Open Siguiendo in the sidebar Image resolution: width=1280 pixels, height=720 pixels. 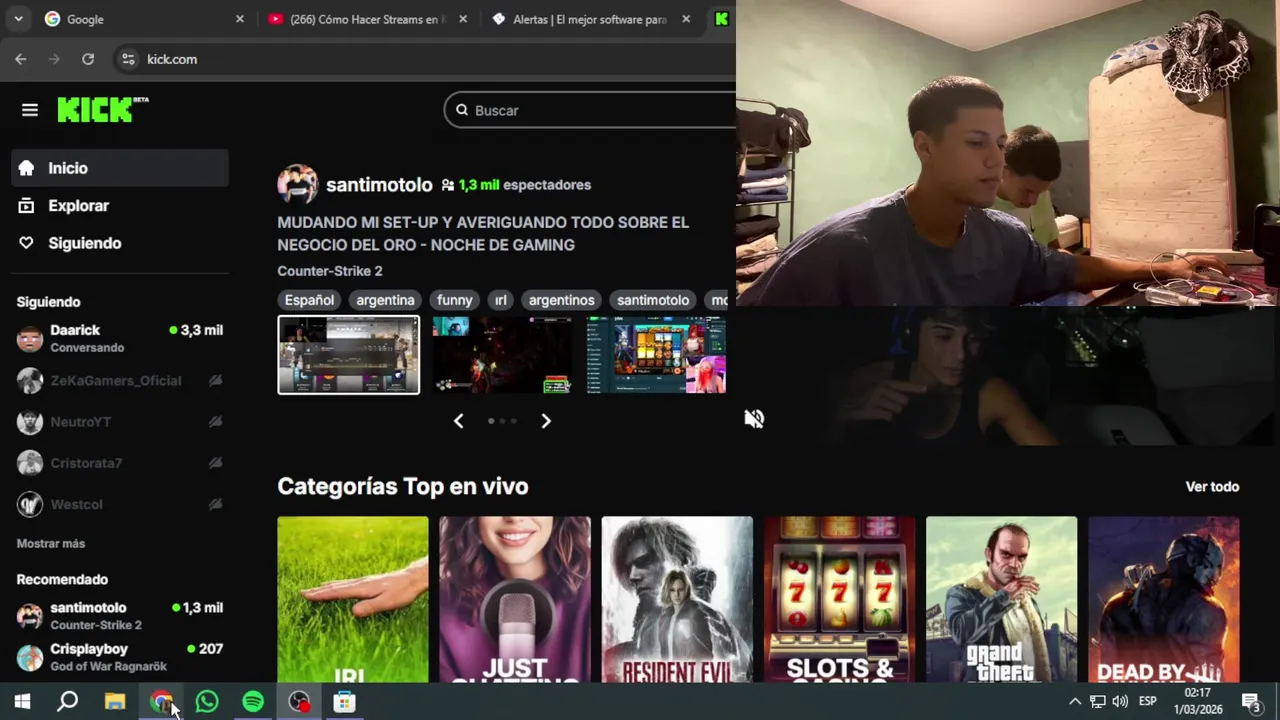point(120,243)
